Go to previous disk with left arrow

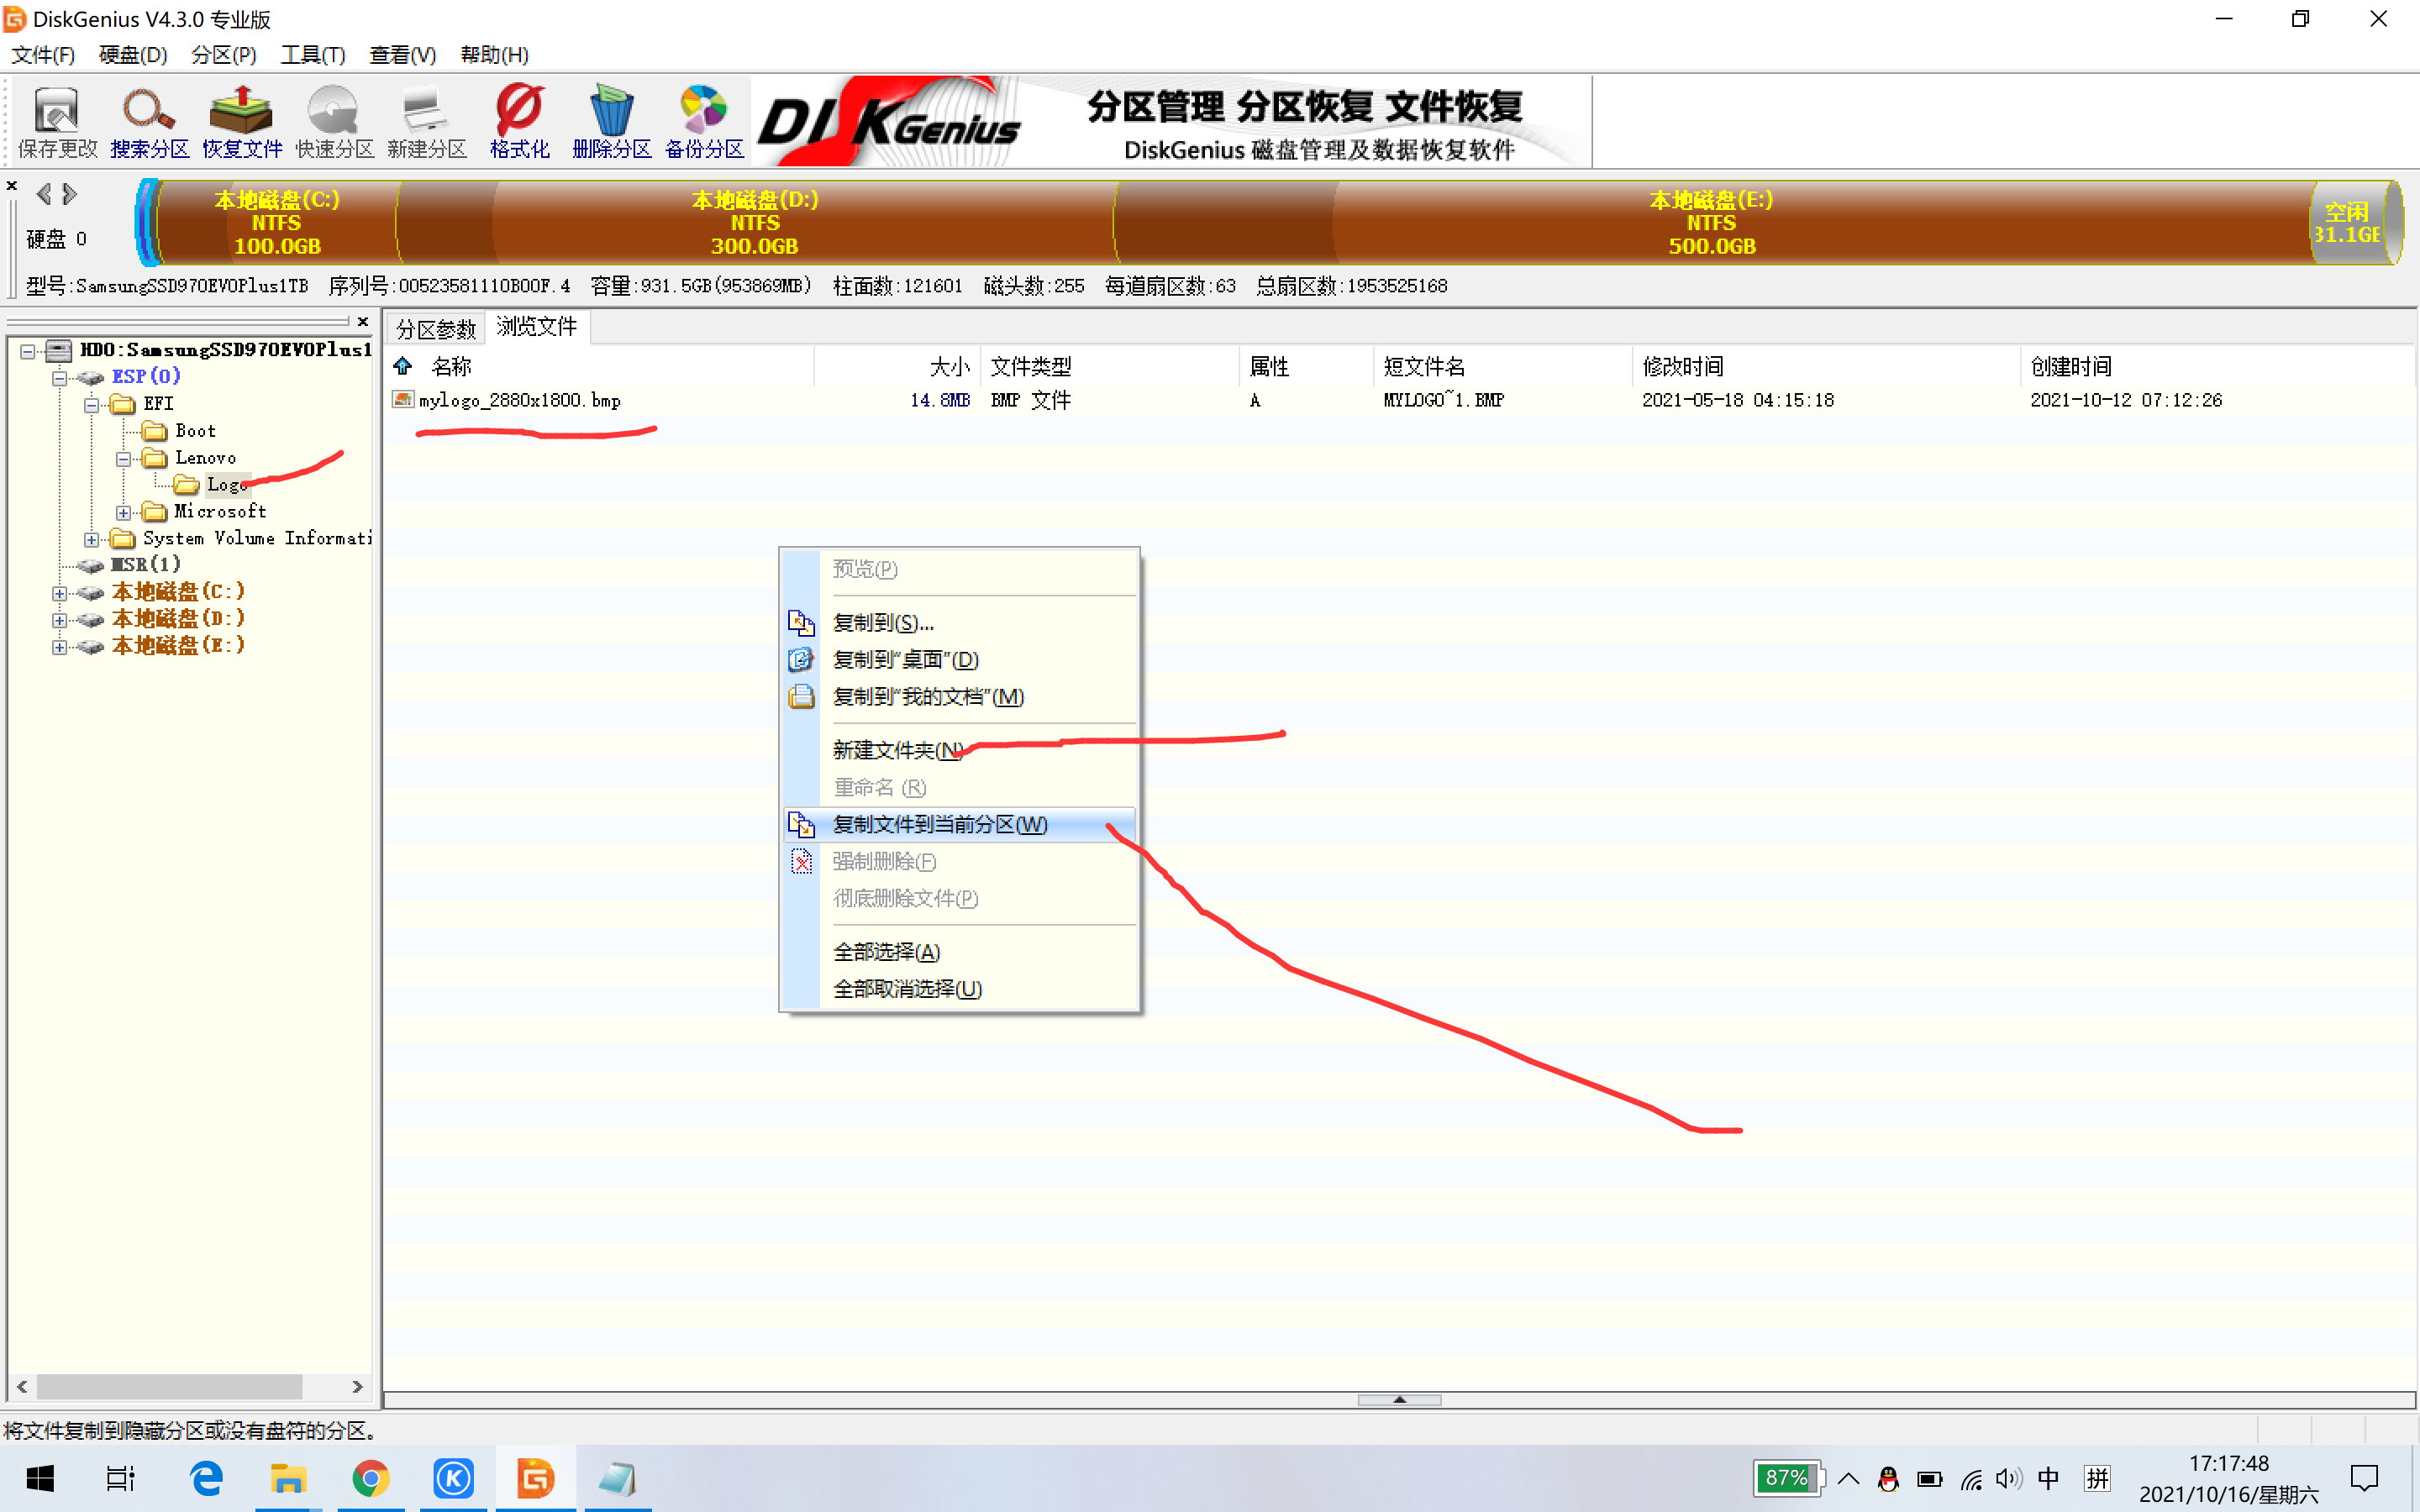coord(44,193)
